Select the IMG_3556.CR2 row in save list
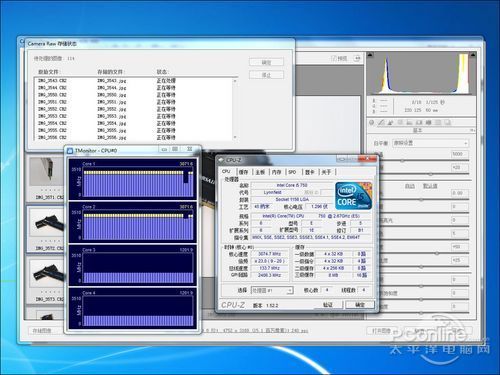 pyautogui.click(x=133, y=137)
